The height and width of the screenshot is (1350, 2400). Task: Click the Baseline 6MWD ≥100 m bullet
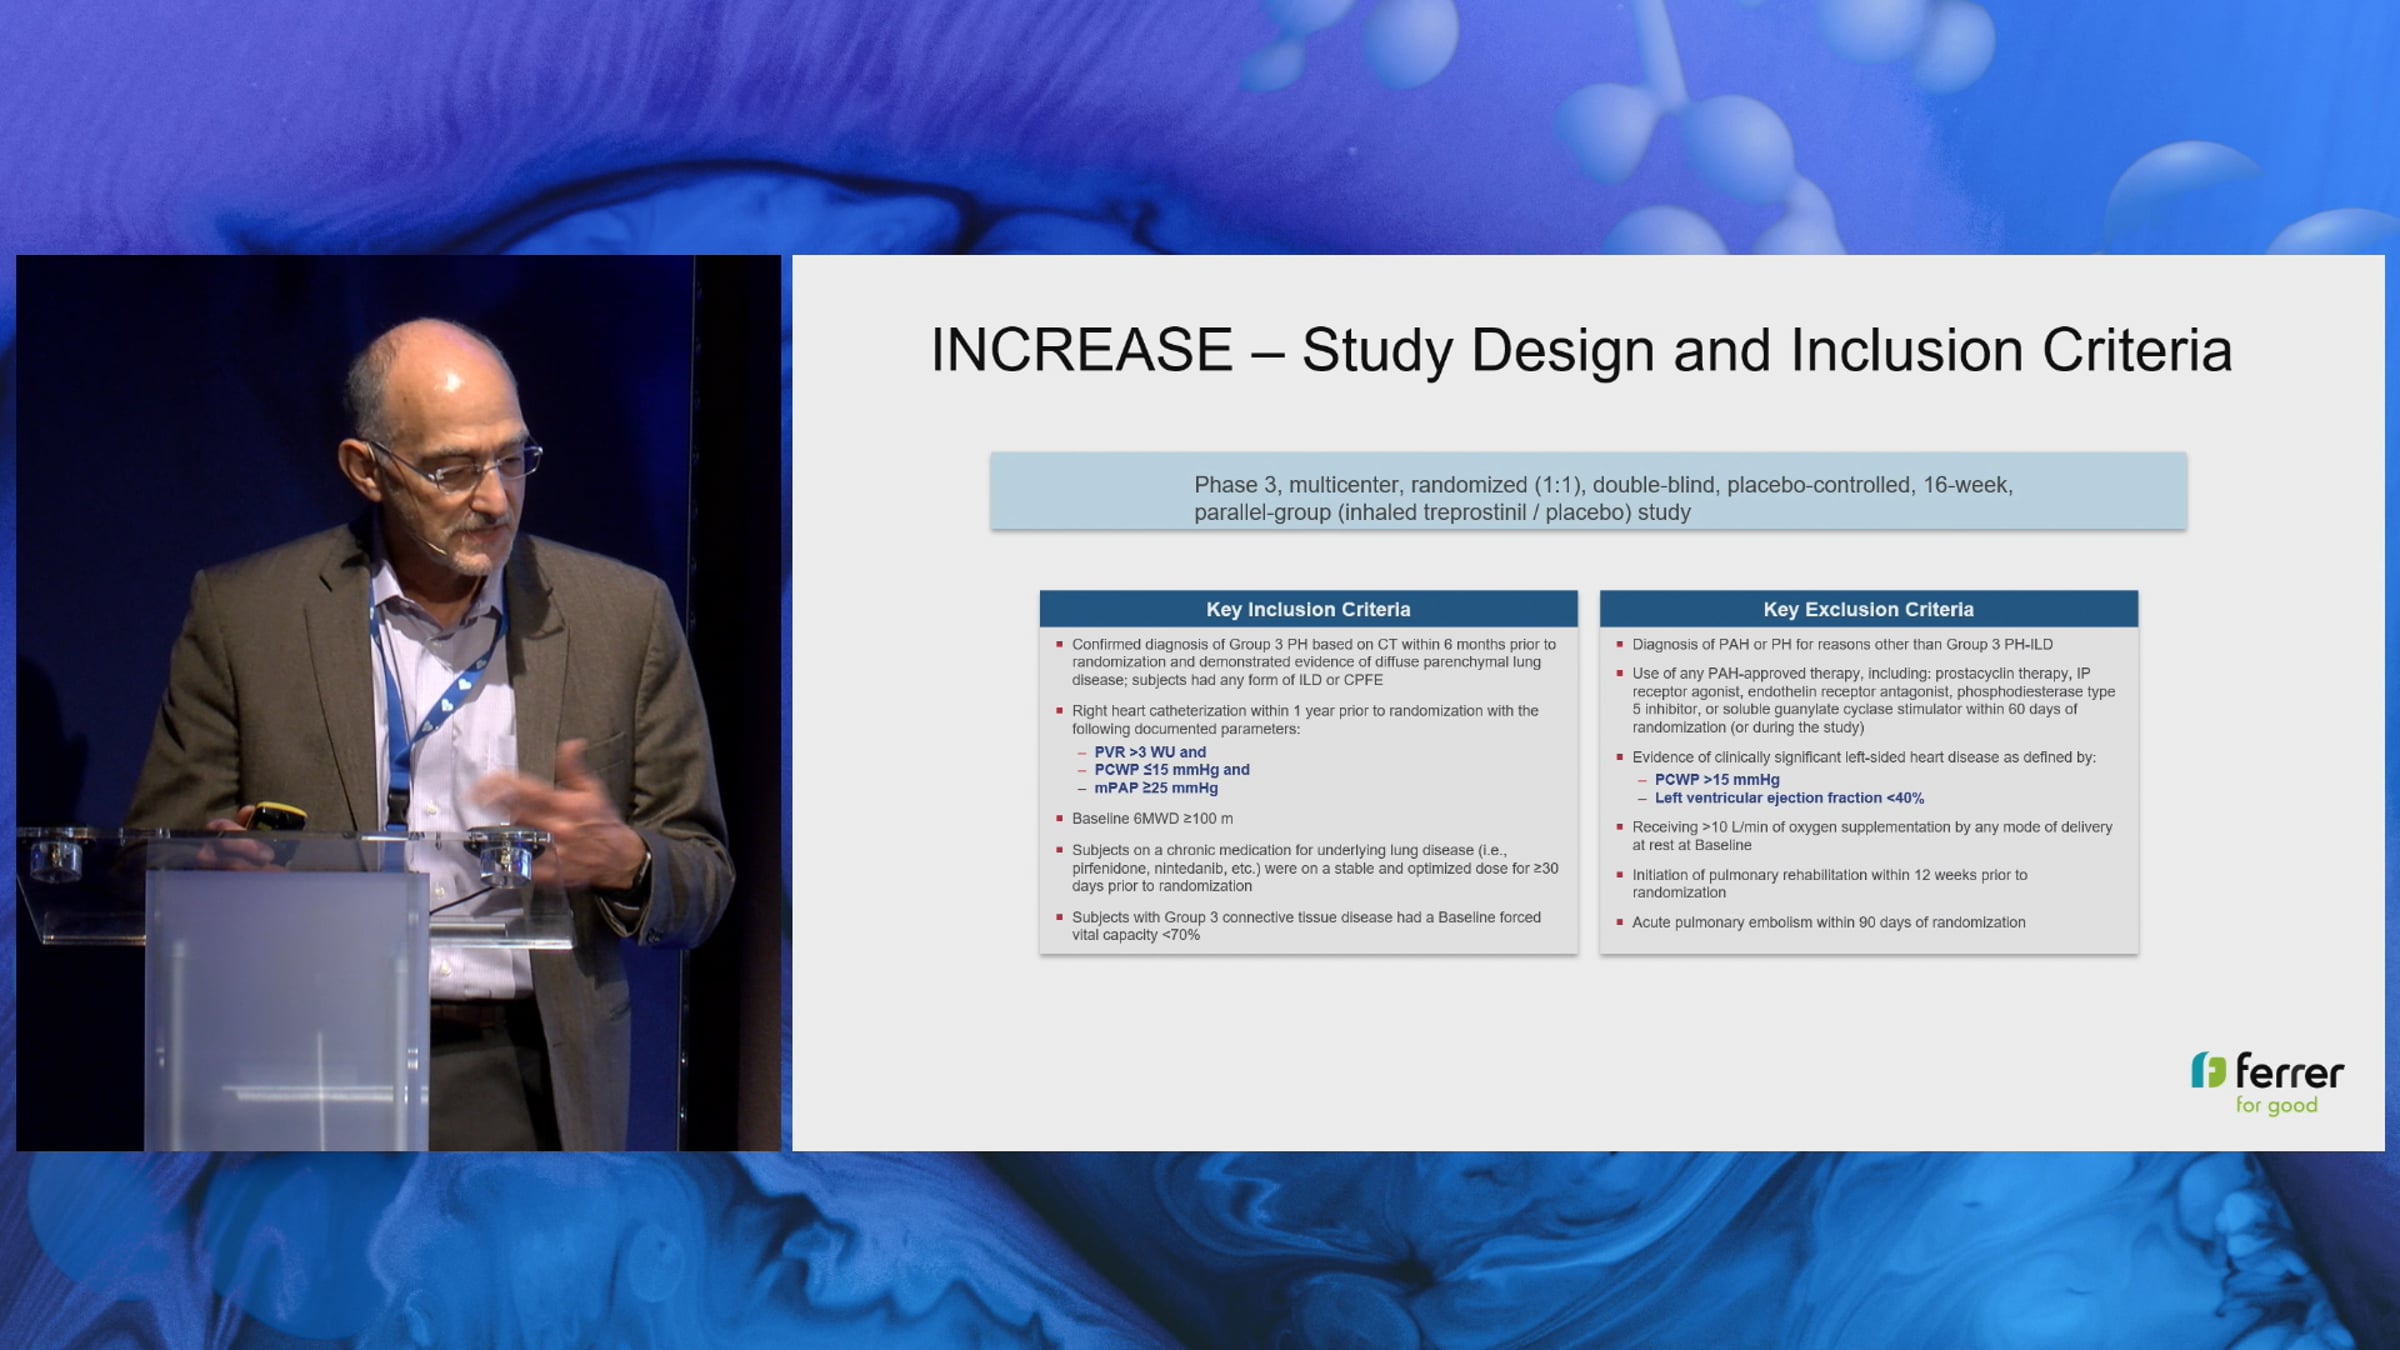(1152, 818)
